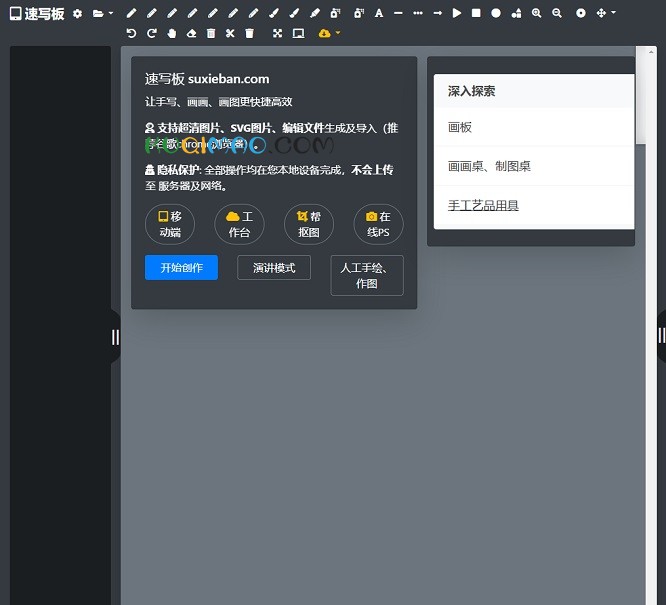Select the second spray can tool
Image resolution: width=666 pixels, height=605 pixels.
coord(359,14)
